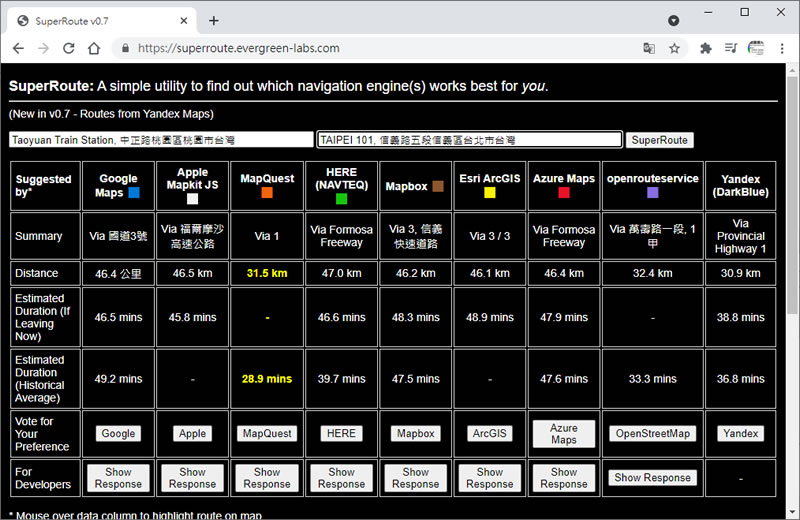Close the SuperRoute v0.7 tab
800x520 pixels.
coord(185,20)
